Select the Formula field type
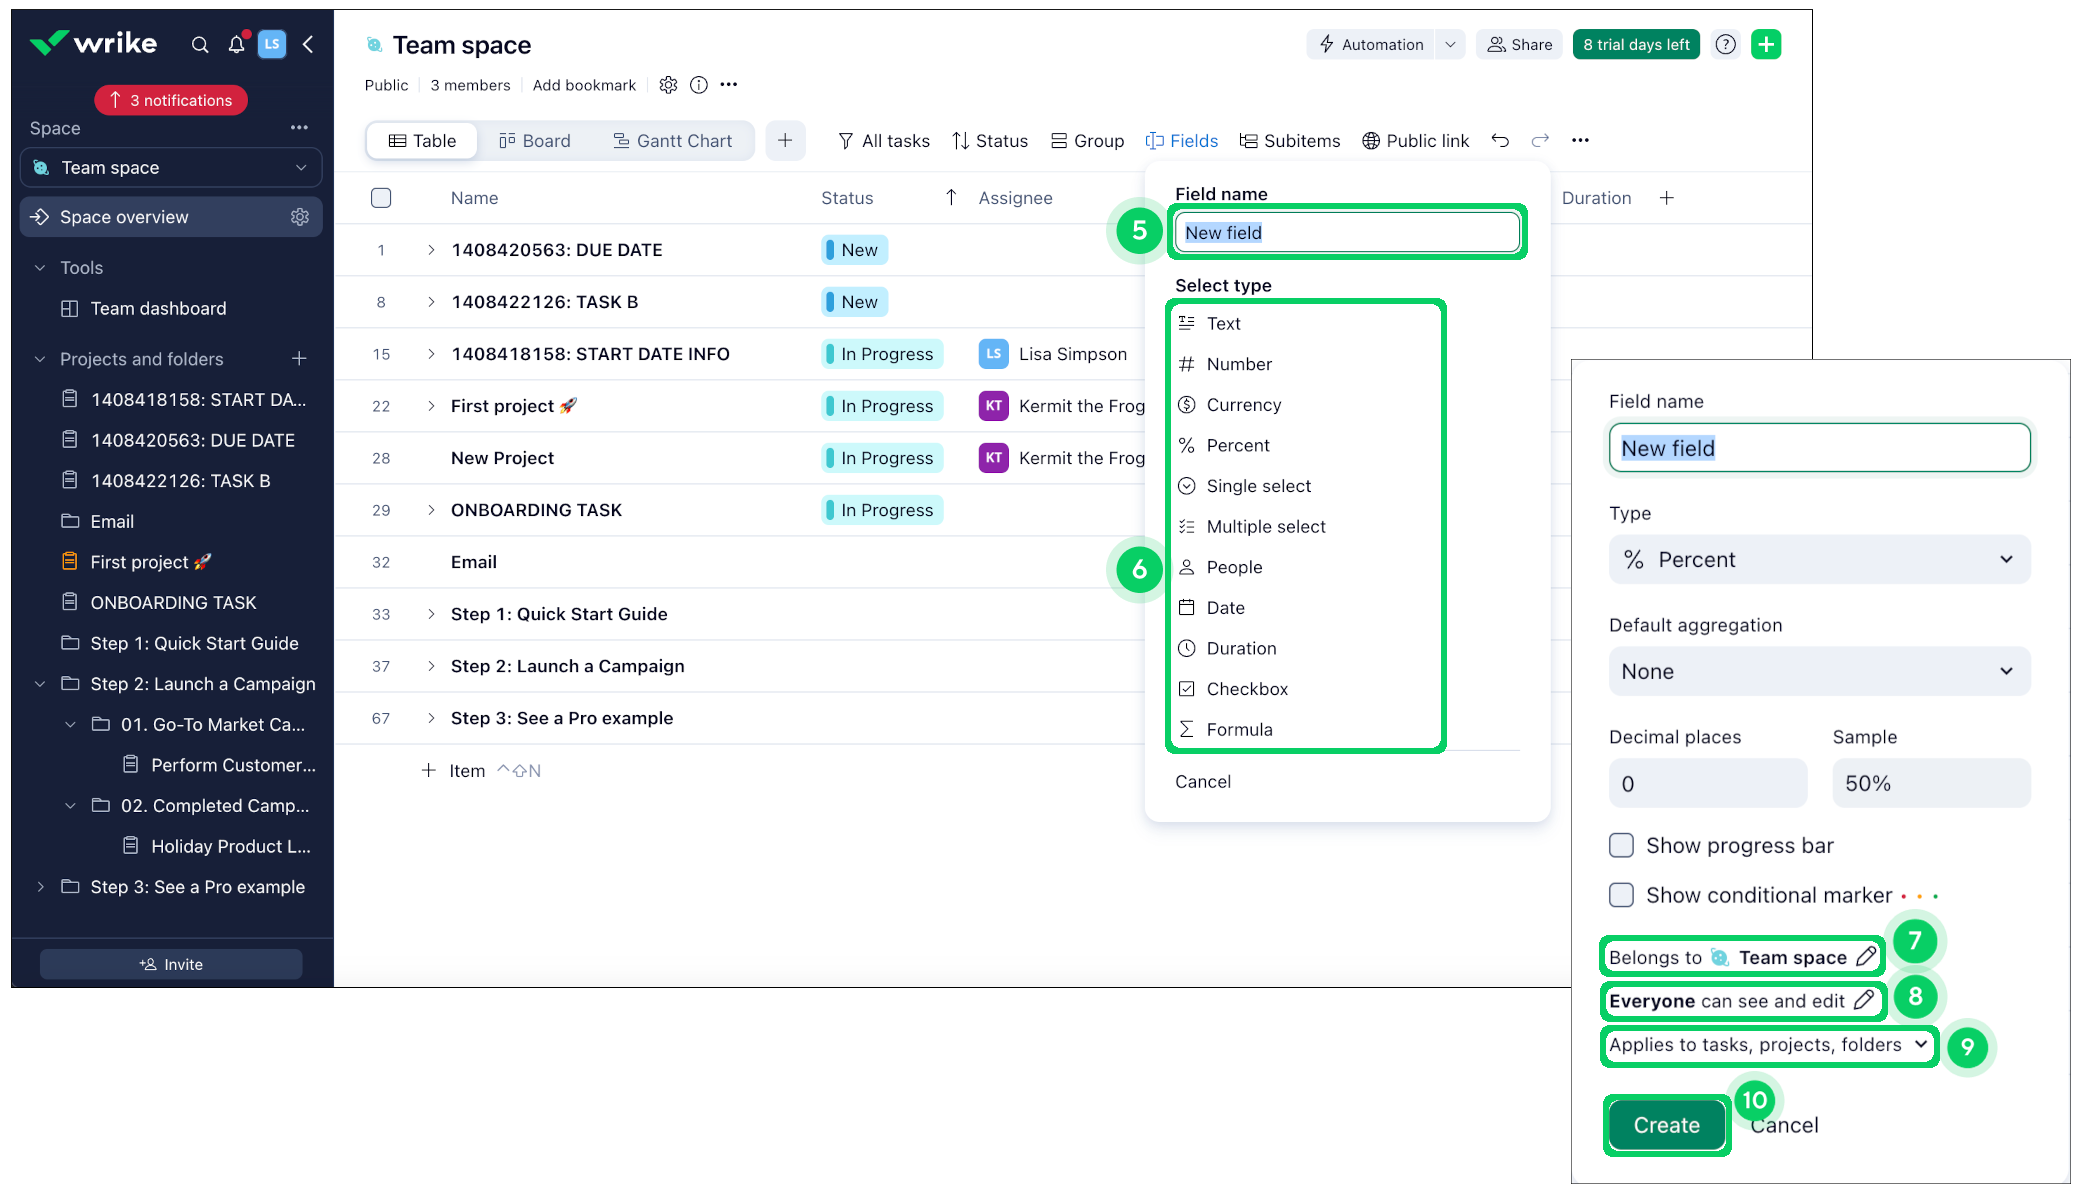 [1238, 729]
